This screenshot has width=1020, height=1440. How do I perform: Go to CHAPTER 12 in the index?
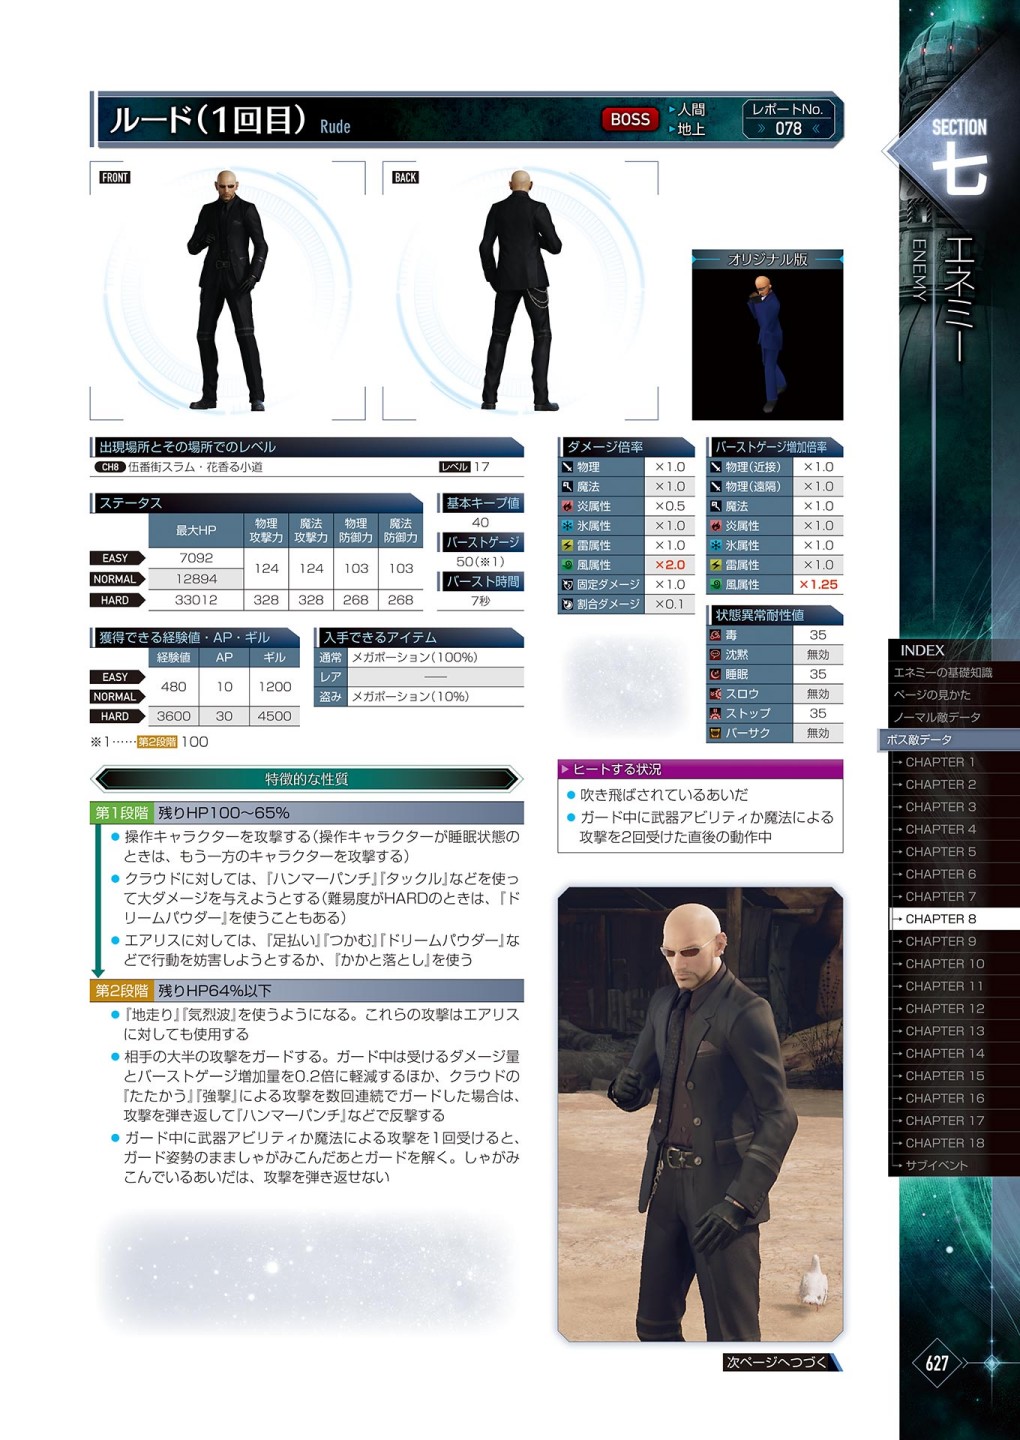tap(944, 1008)
